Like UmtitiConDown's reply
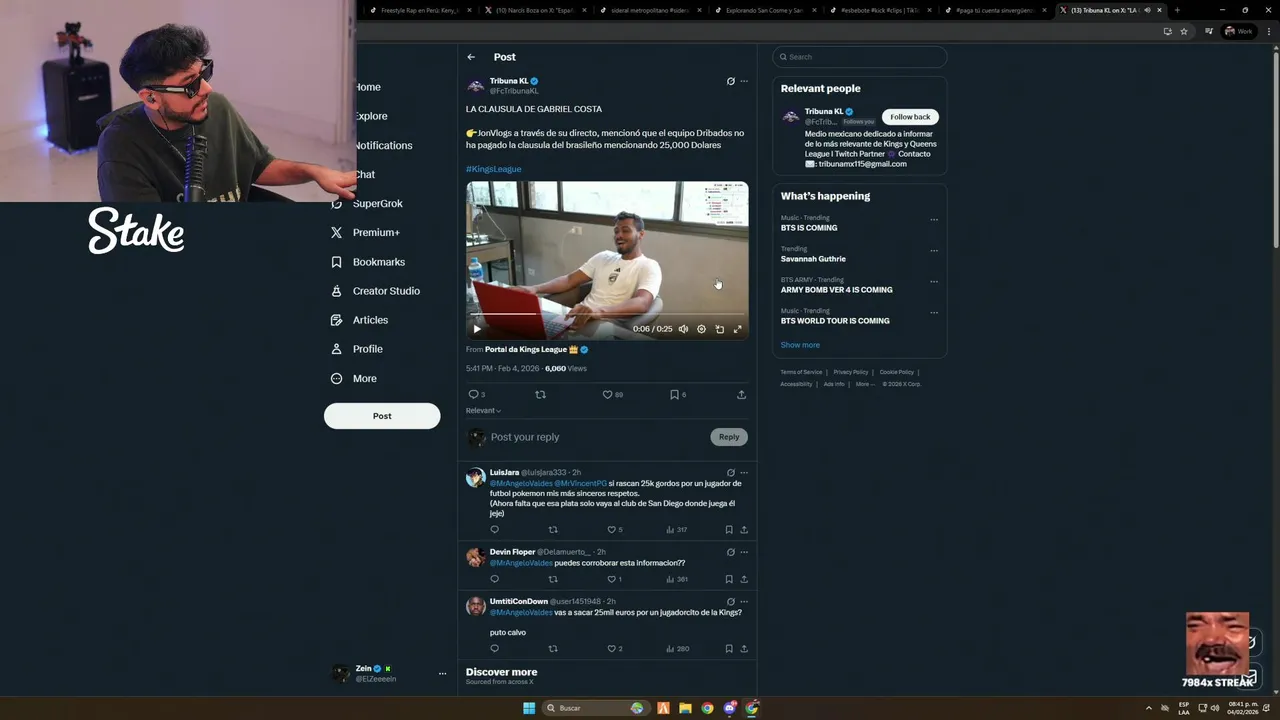This screenshot has width=1280, height=720. (612, 649)
